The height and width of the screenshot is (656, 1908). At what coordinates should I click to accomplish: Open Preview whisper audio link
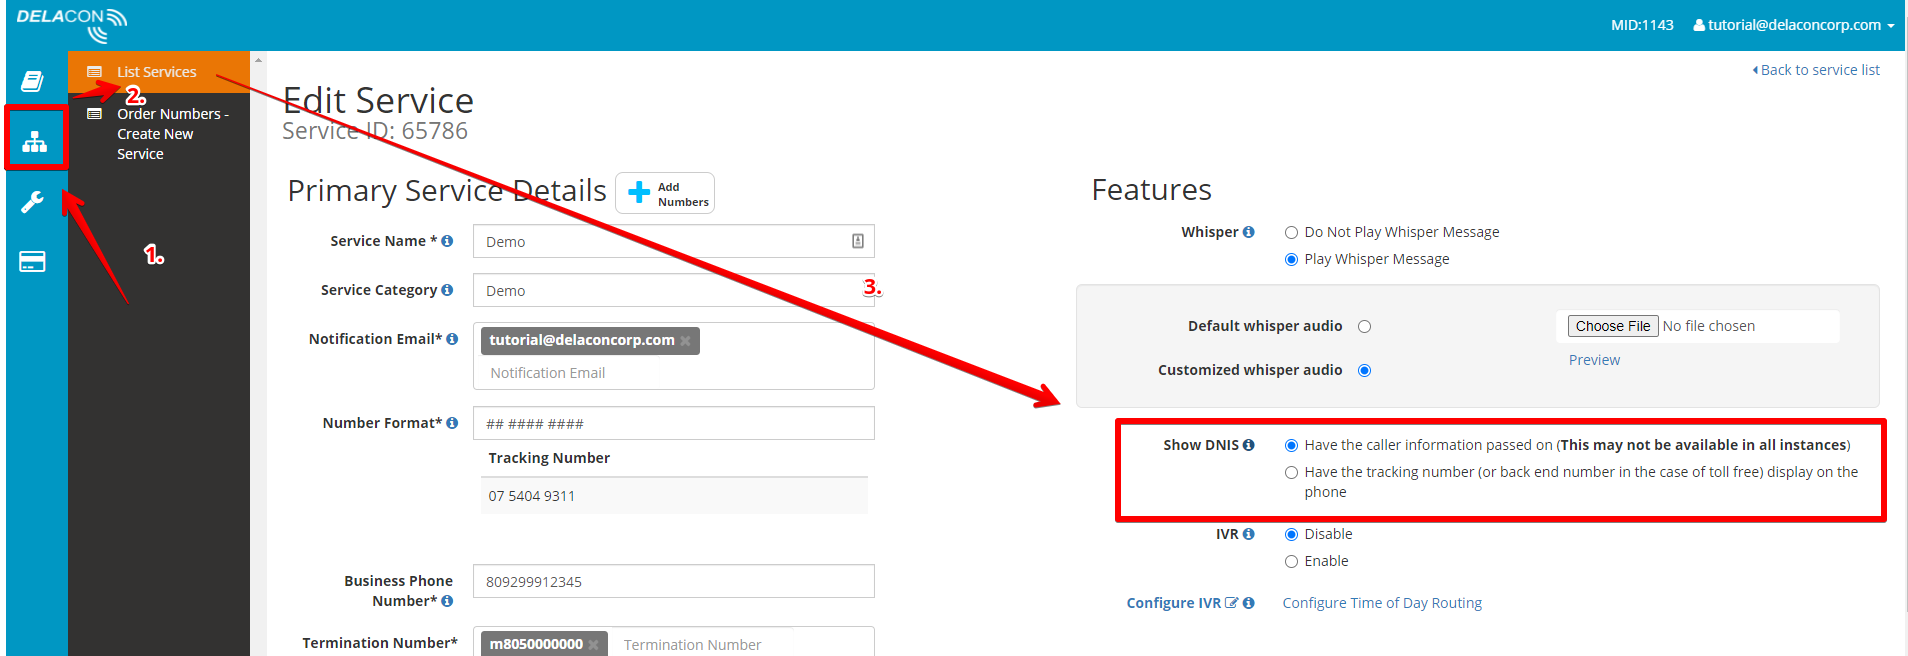pyautogui.click(x=1594, y=360)
